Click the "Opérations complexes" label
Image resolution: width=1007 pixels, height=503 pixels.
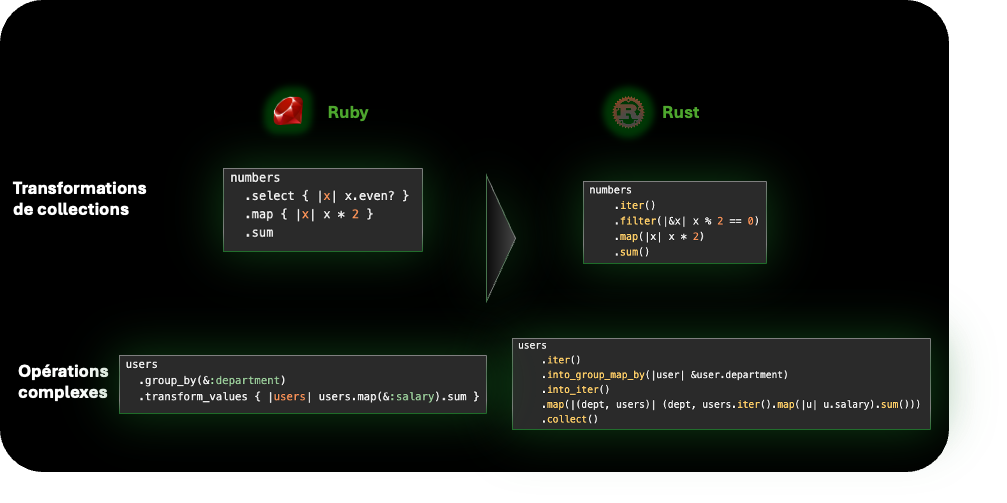tap(63, 382)
